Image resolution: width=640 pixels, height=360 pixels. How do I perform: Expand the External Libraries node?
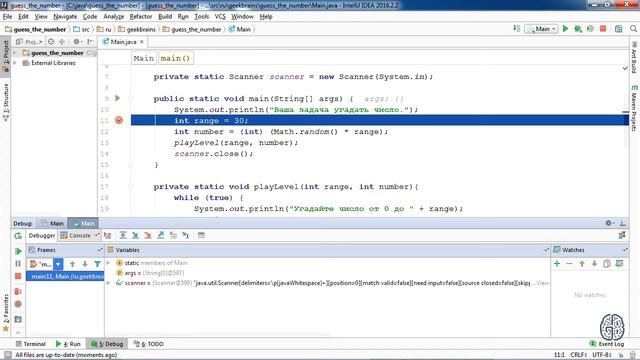click(15, 63)
